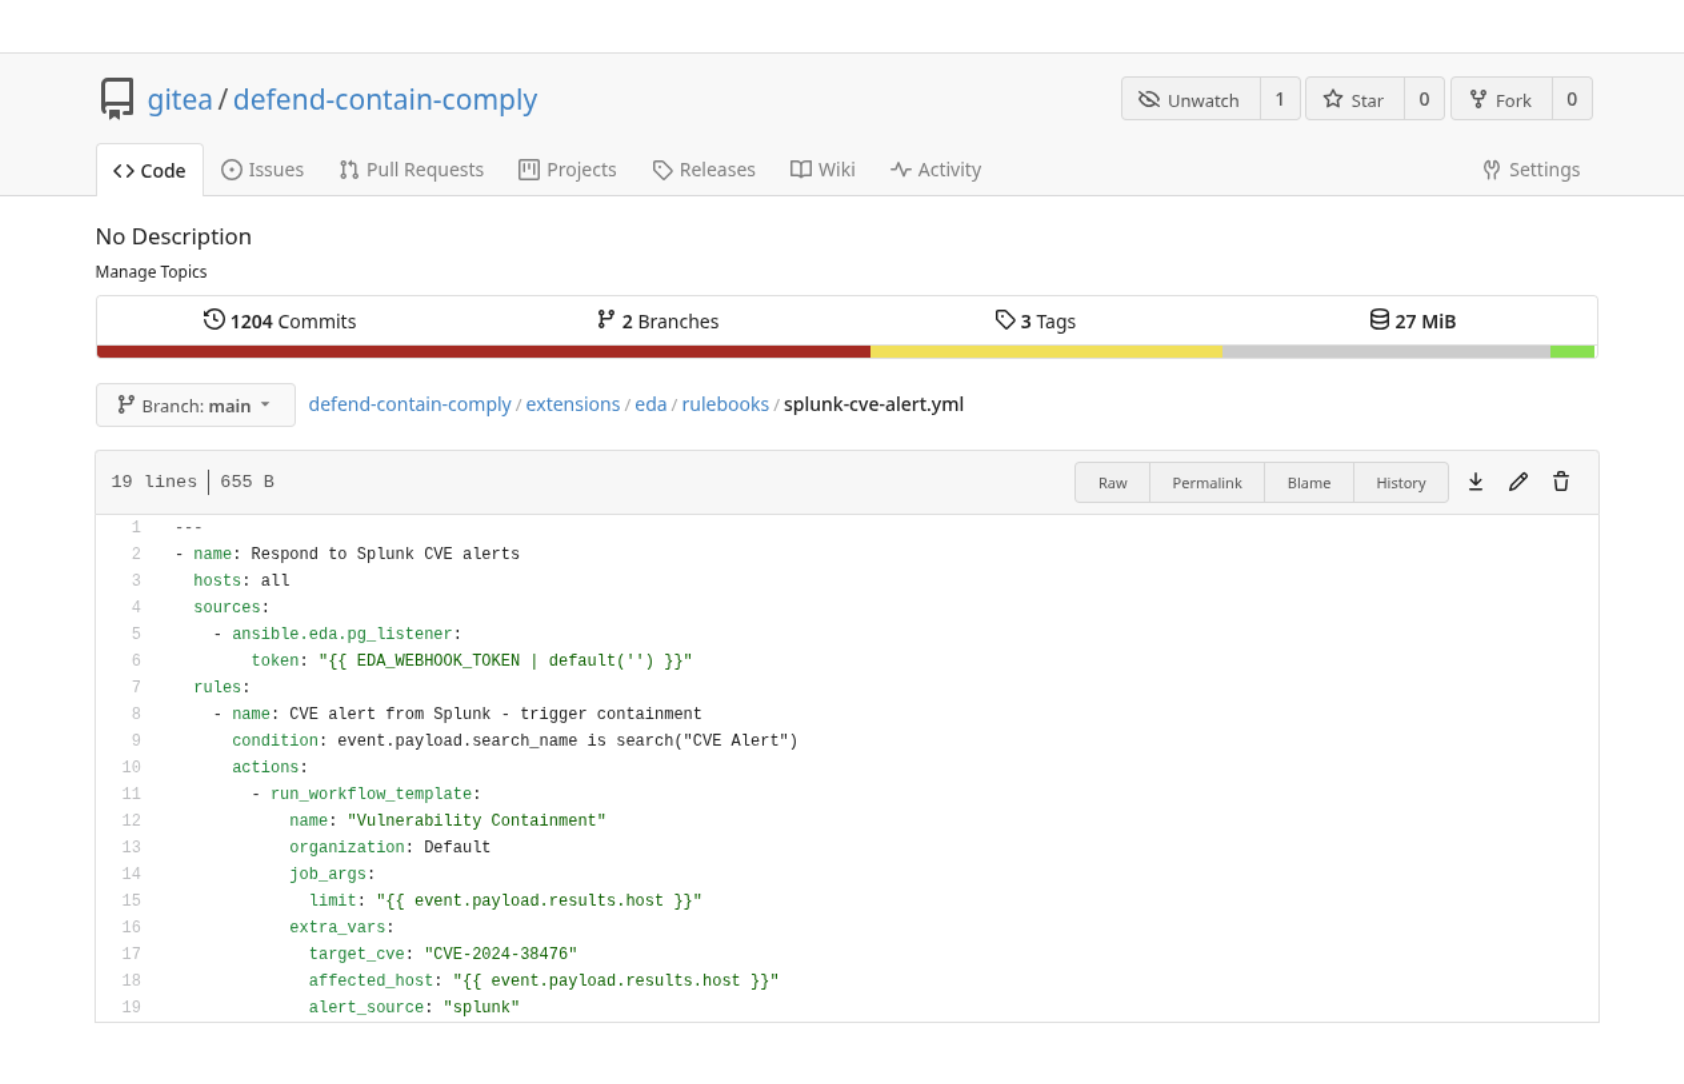Click the repository size database icon
The image size is (1684, 1084).
coord(1379,320)
